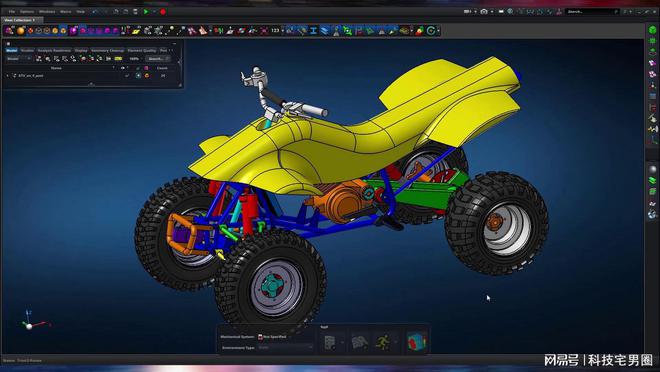The width and height of the screenshot is (660, 372).
Task: Toggle the yellow highlight button in model toolbar
Action: point(118,59)
